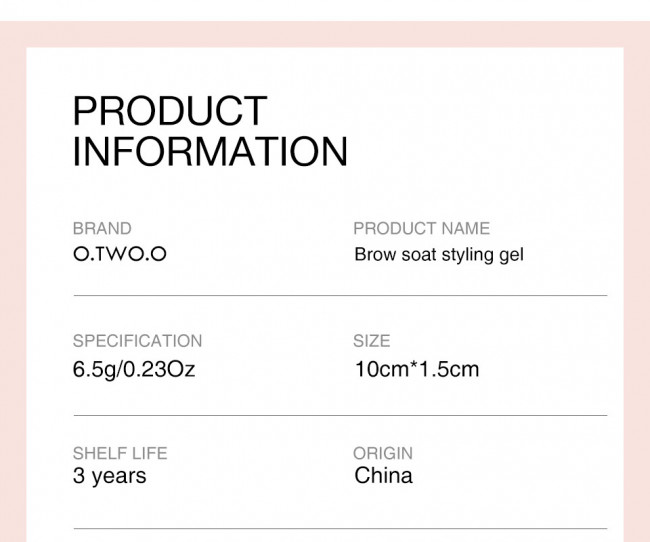Click the pink strip above the white card
Viewport: 650px width, 542px height.
pos(325,33)
